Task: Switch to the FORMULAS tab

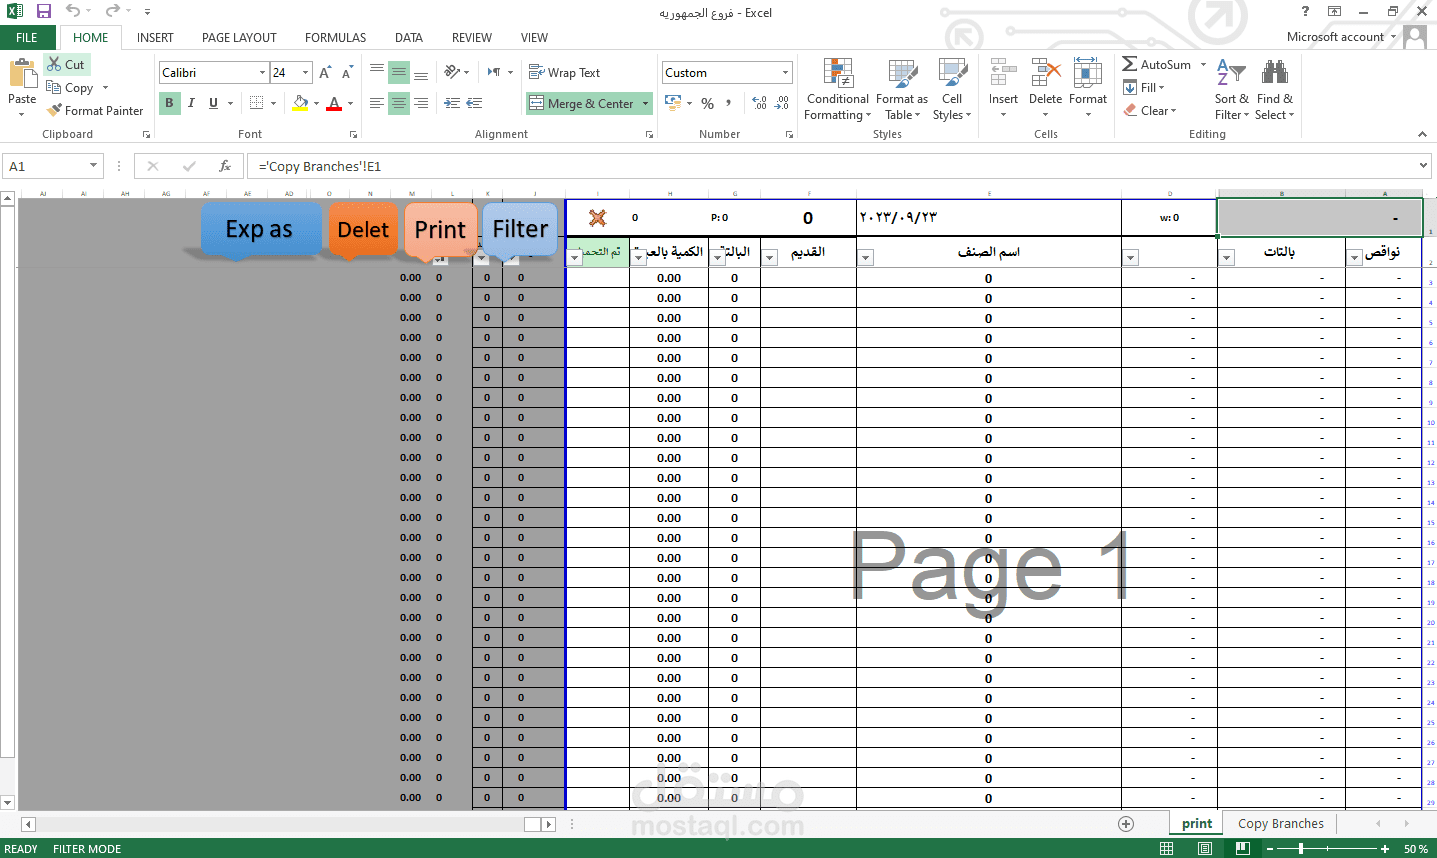Action: [x=335, y=38]
